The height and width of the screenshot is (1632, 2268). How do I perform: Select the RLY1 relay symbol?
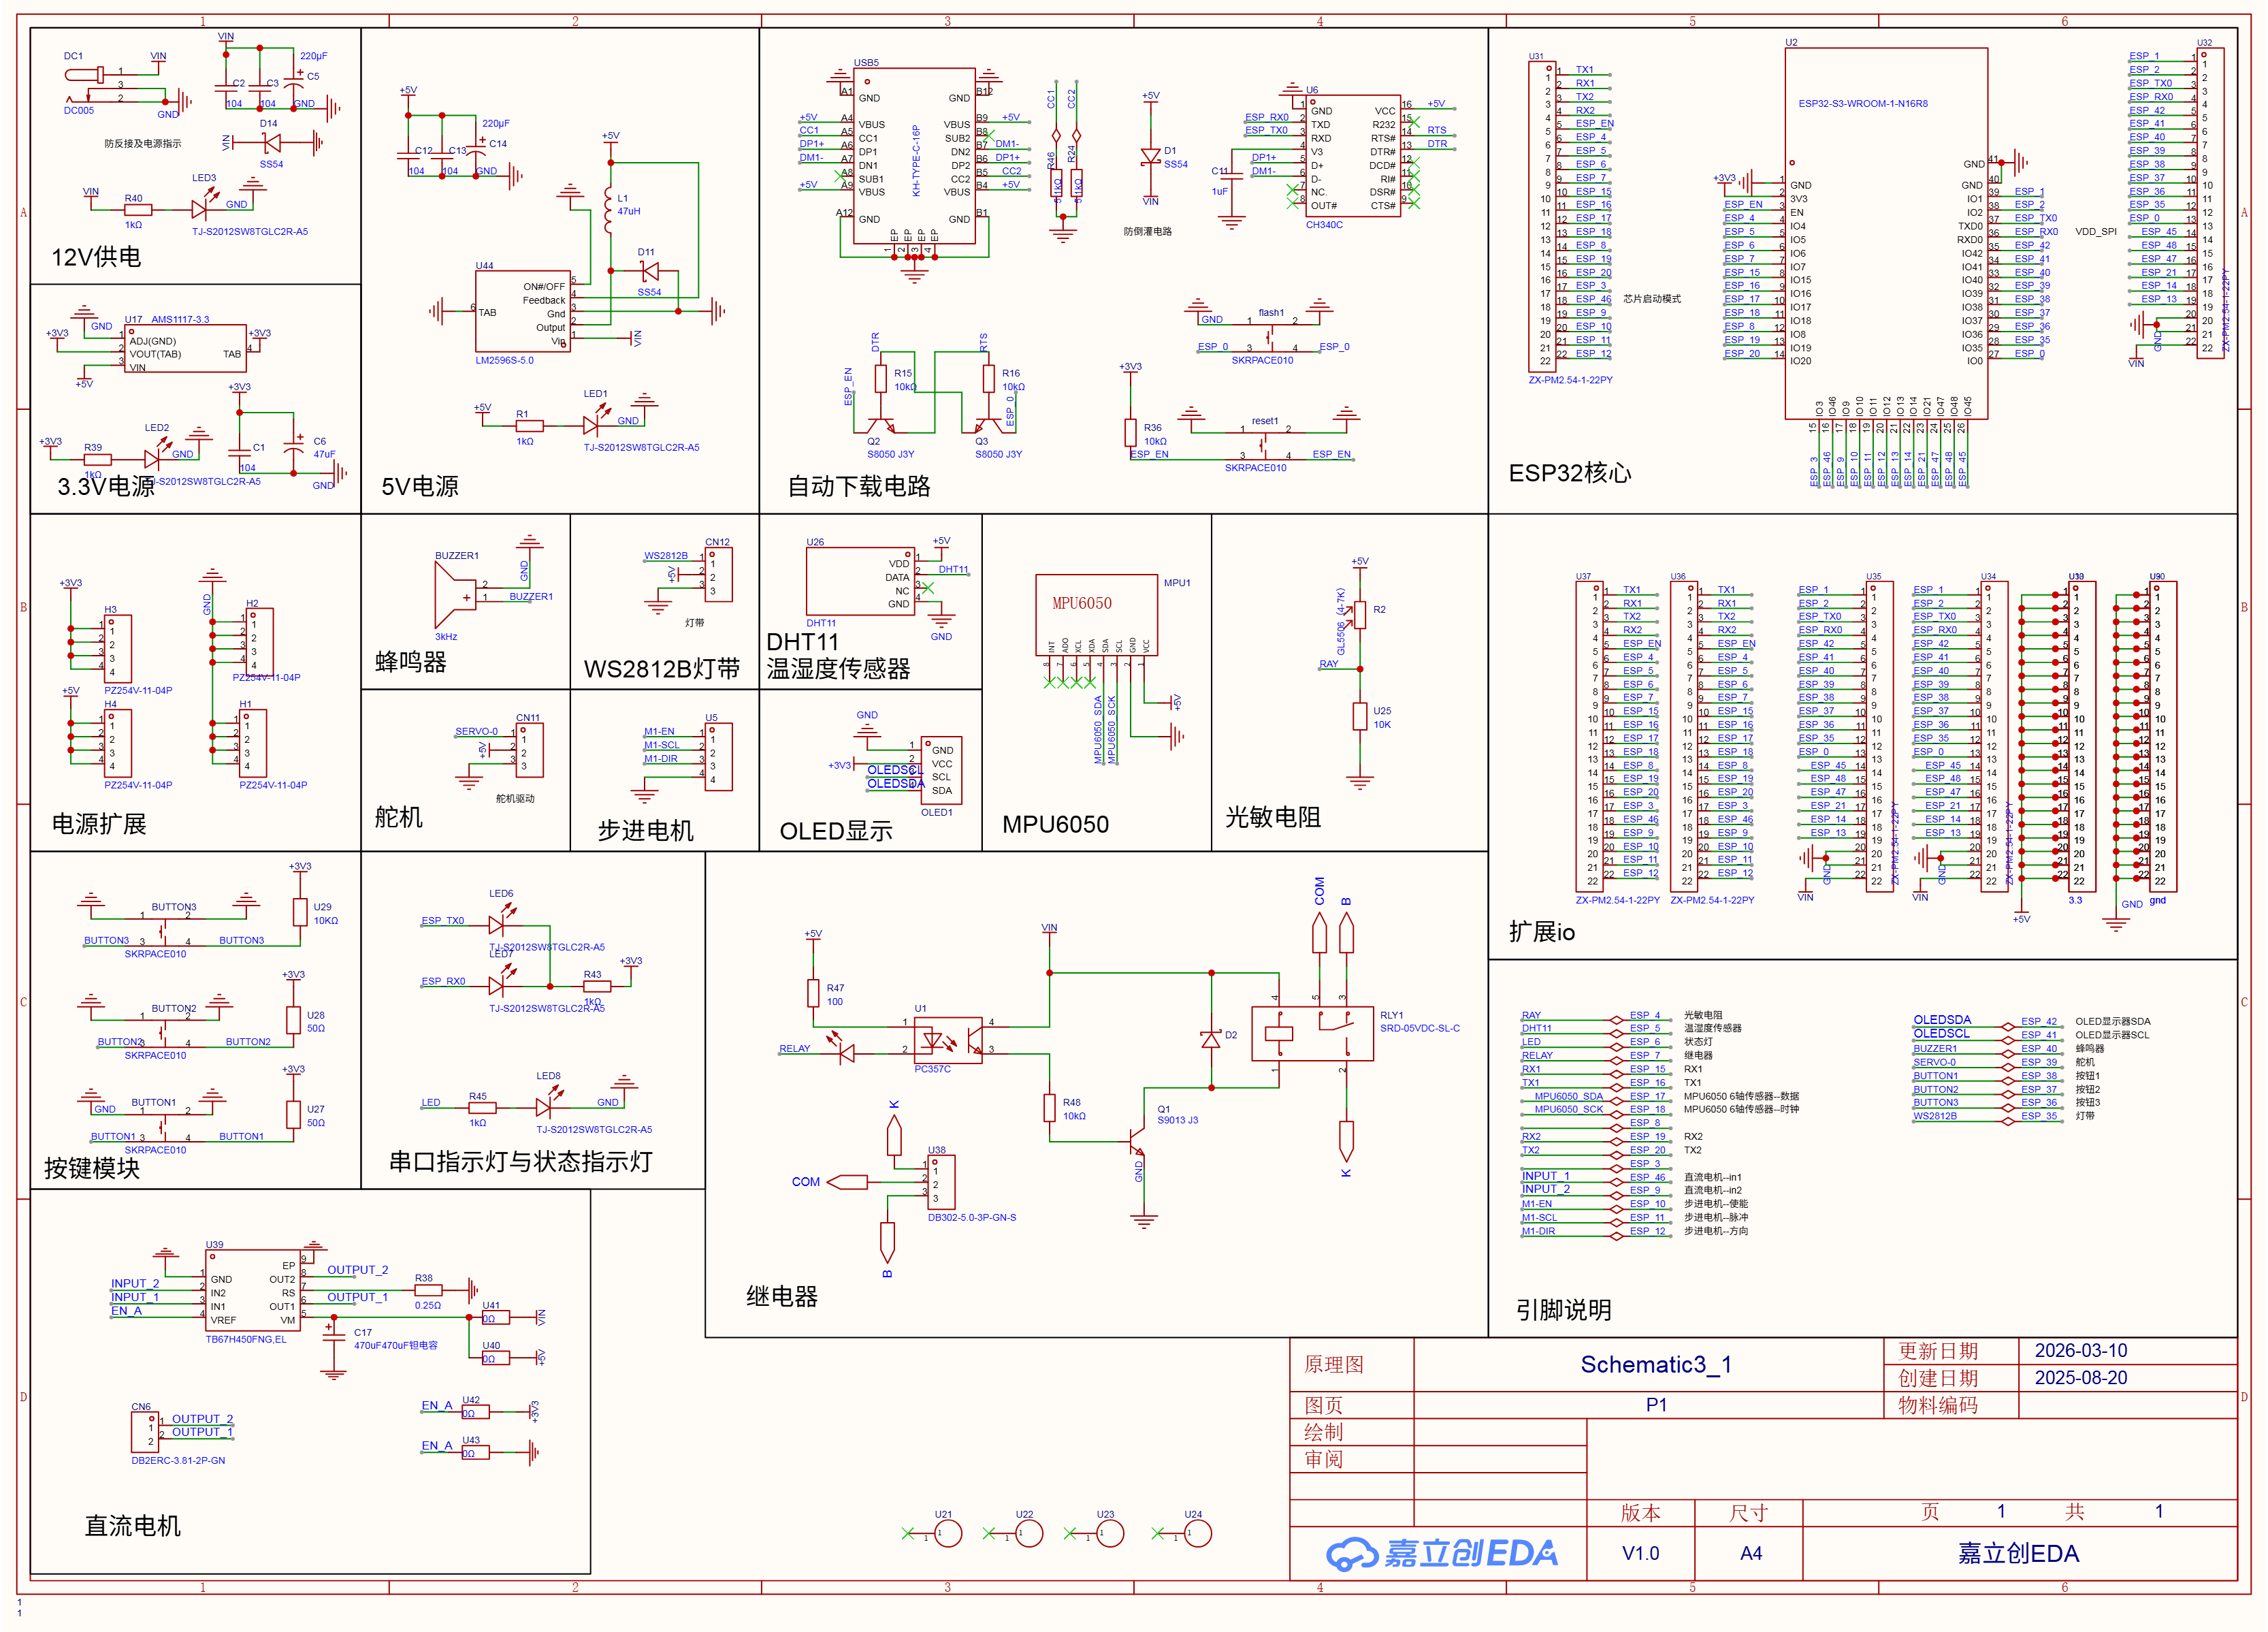point(1312,1033)
